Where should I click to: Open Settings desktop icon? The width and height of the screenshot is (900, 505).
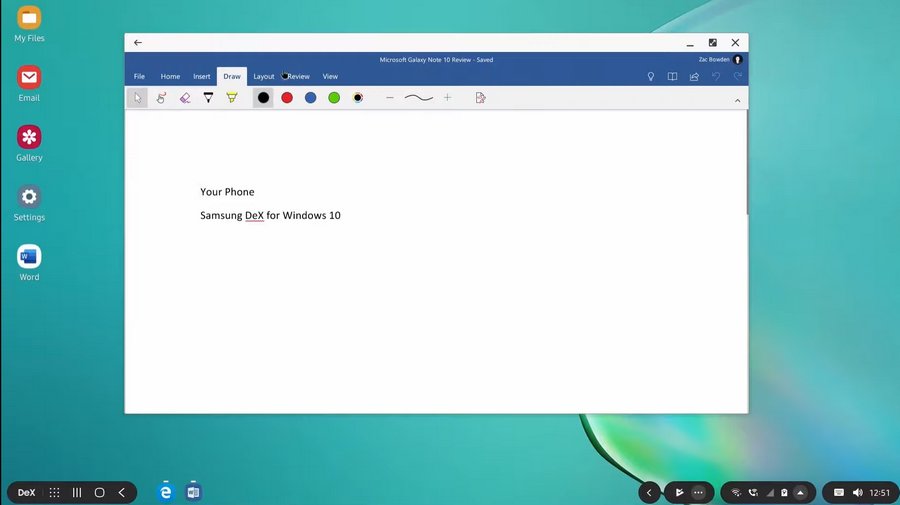tap(29, 203)
